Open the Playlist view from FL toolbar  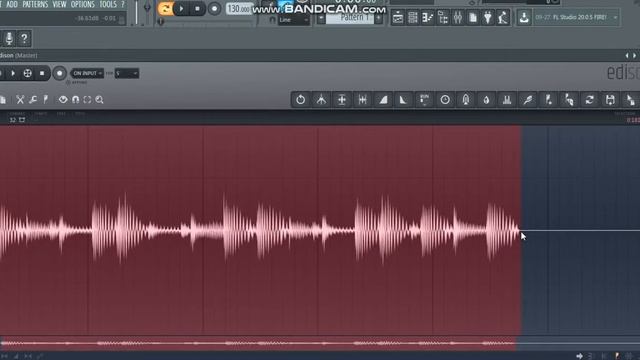(x=398, y=18)
